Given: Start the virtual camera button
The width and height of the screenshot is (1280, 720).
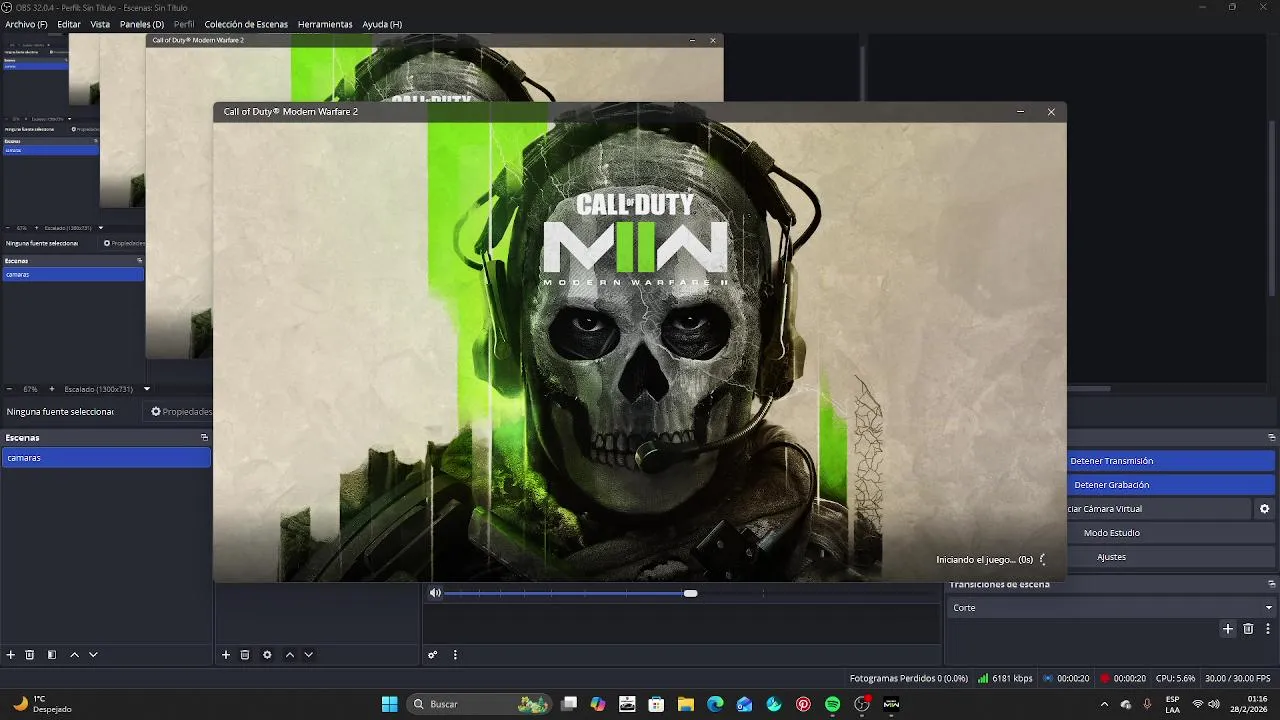Looking at the screenshot, I should tap(1159, 509).
